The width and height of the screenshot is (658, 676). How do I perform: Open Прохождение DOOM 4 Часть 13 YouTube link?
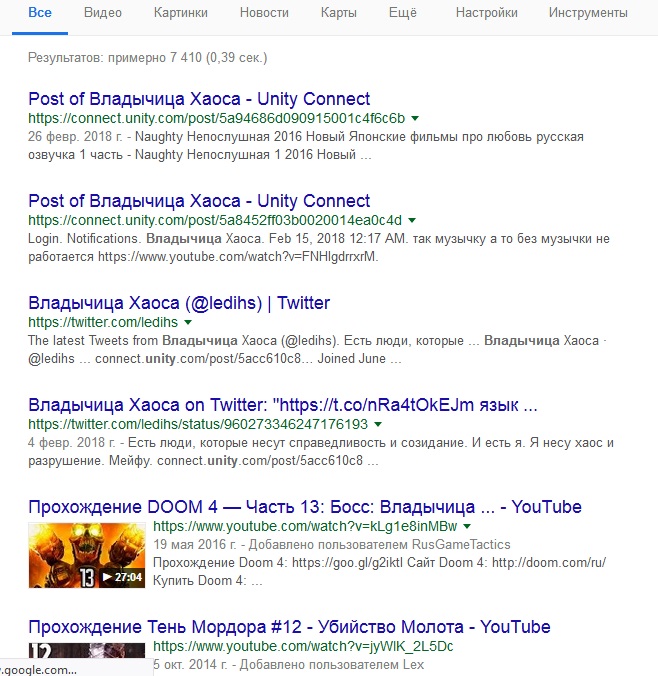click(x=305, y=507)
